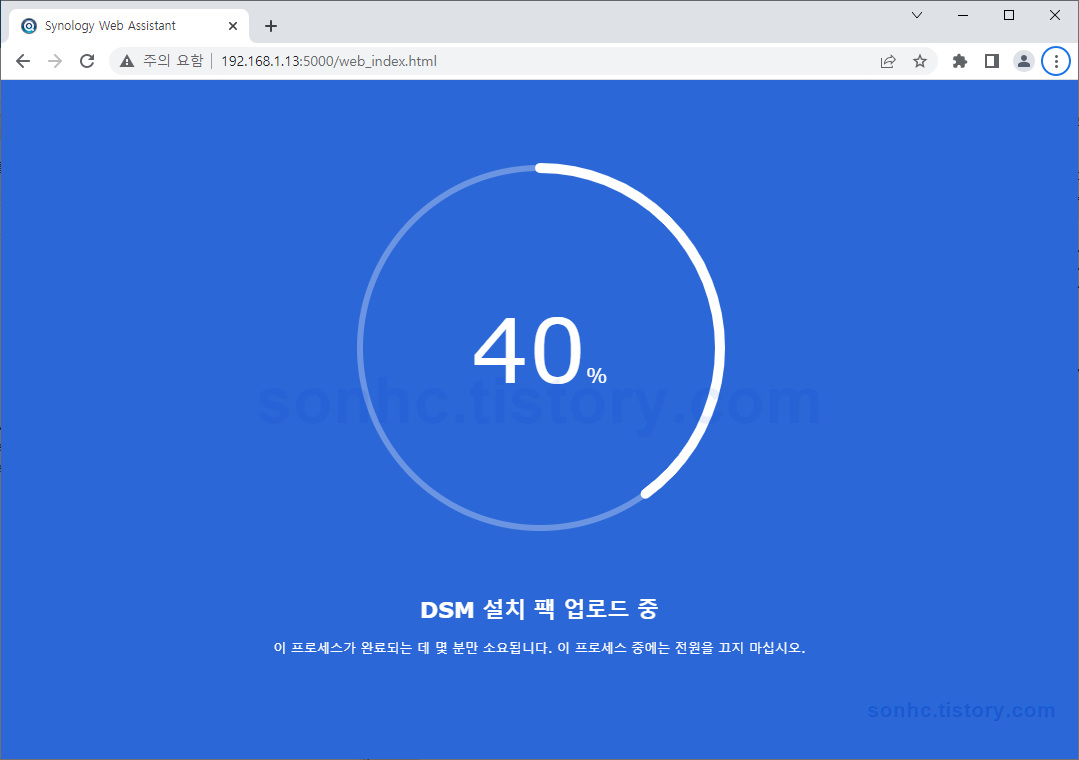
Task: Open a new browser tab
Action: click(x=271, y=26)
